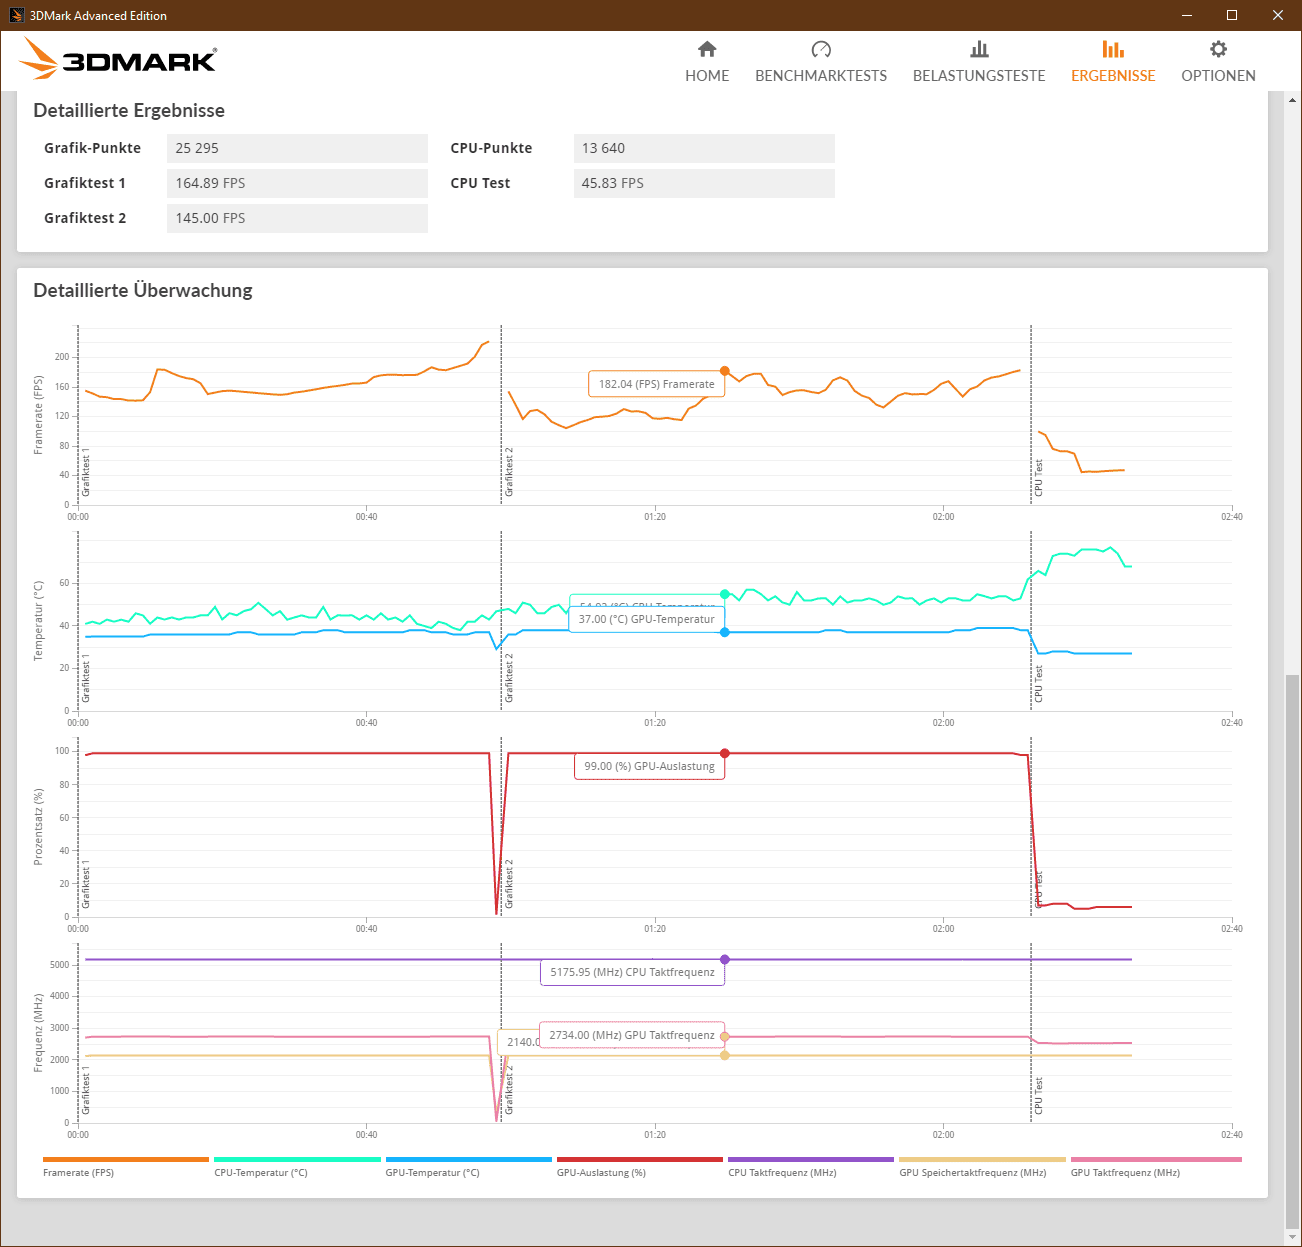Click the Grafiktest 2 marker in framerate chart
This screenshot has width=1302, height=1247.
pos(509,472)
